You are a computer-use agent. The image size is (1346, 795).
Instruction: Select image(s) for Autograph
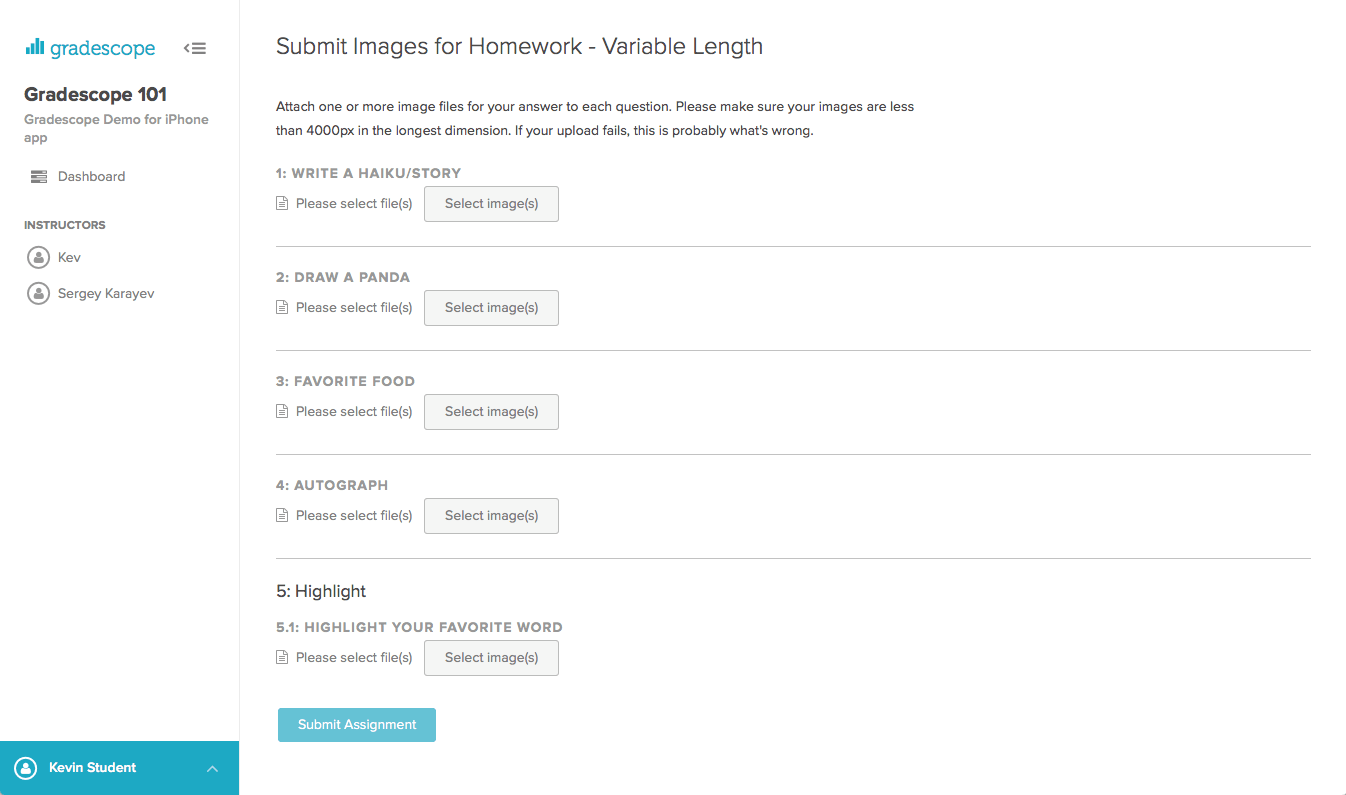pos(491,515)
